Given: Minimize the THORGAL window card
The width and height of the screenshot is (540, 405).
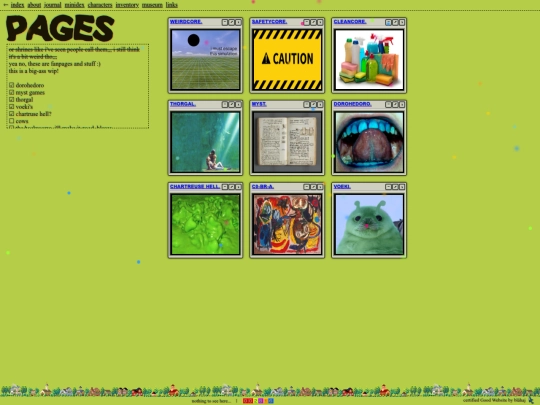Looking at the screenshot, I should pos(225,104).
